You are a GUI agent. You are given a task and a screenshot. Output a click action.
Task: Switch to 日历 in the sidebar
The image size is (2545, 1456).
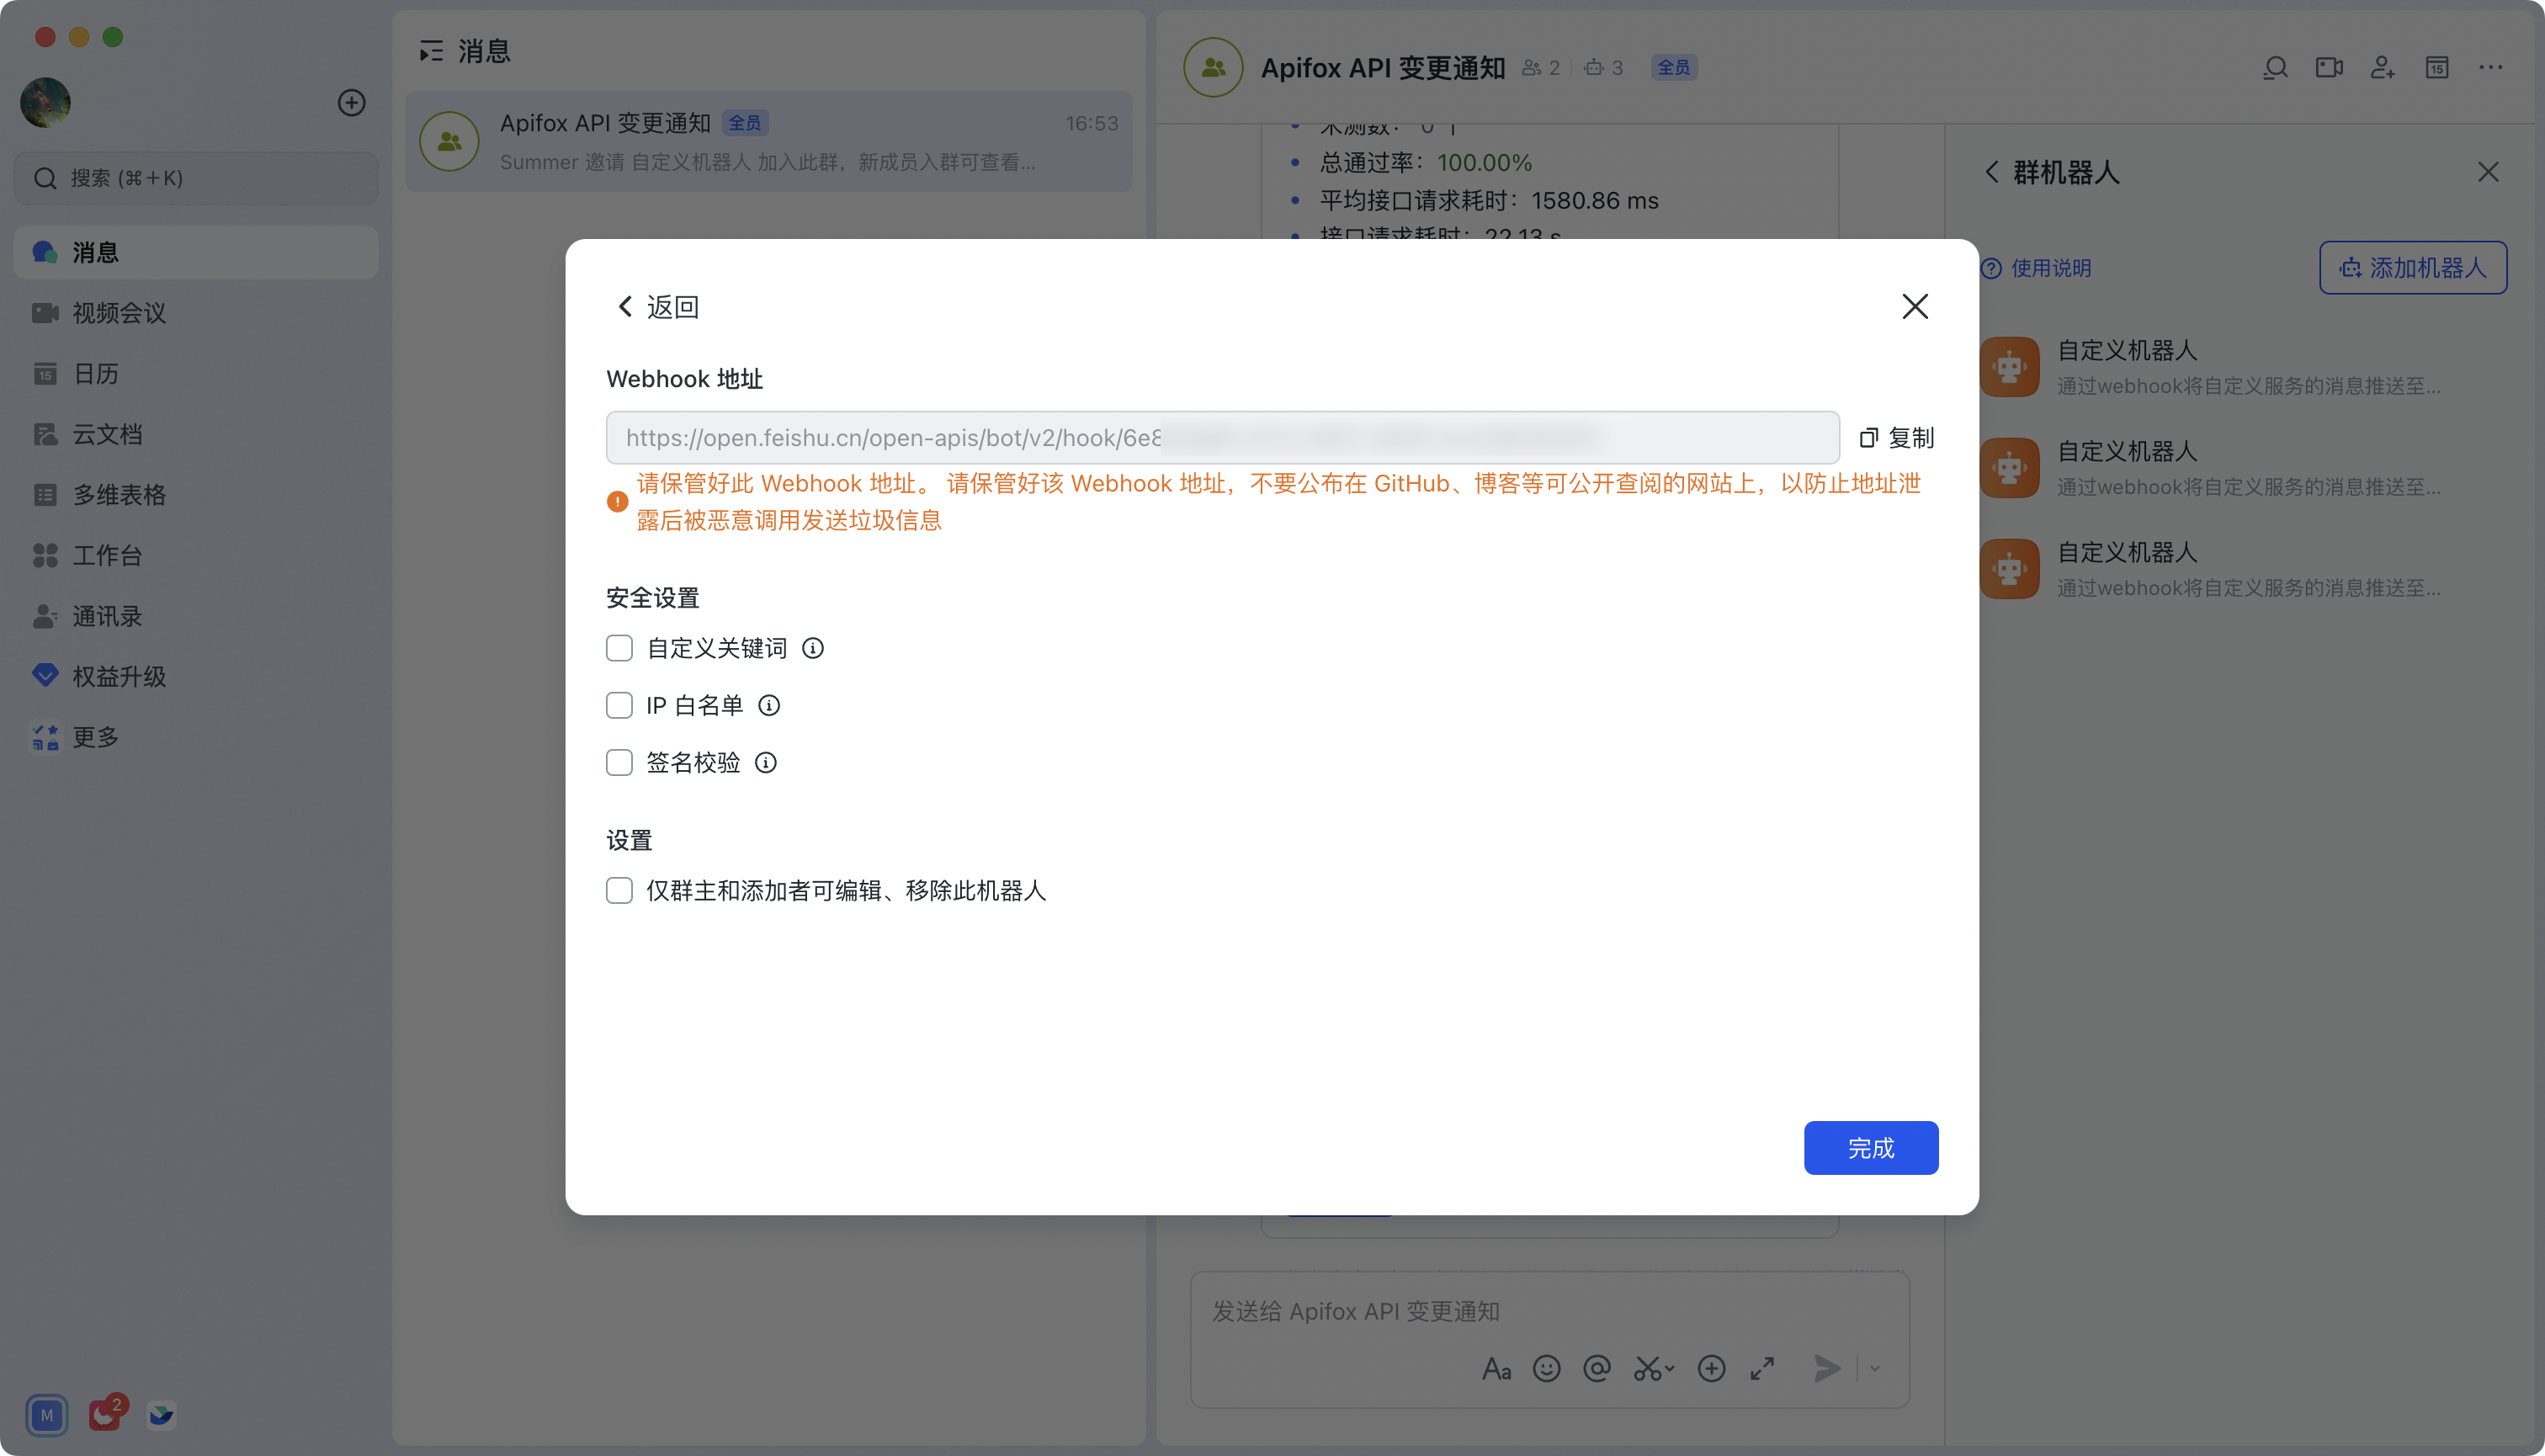(x=97, y=373)
